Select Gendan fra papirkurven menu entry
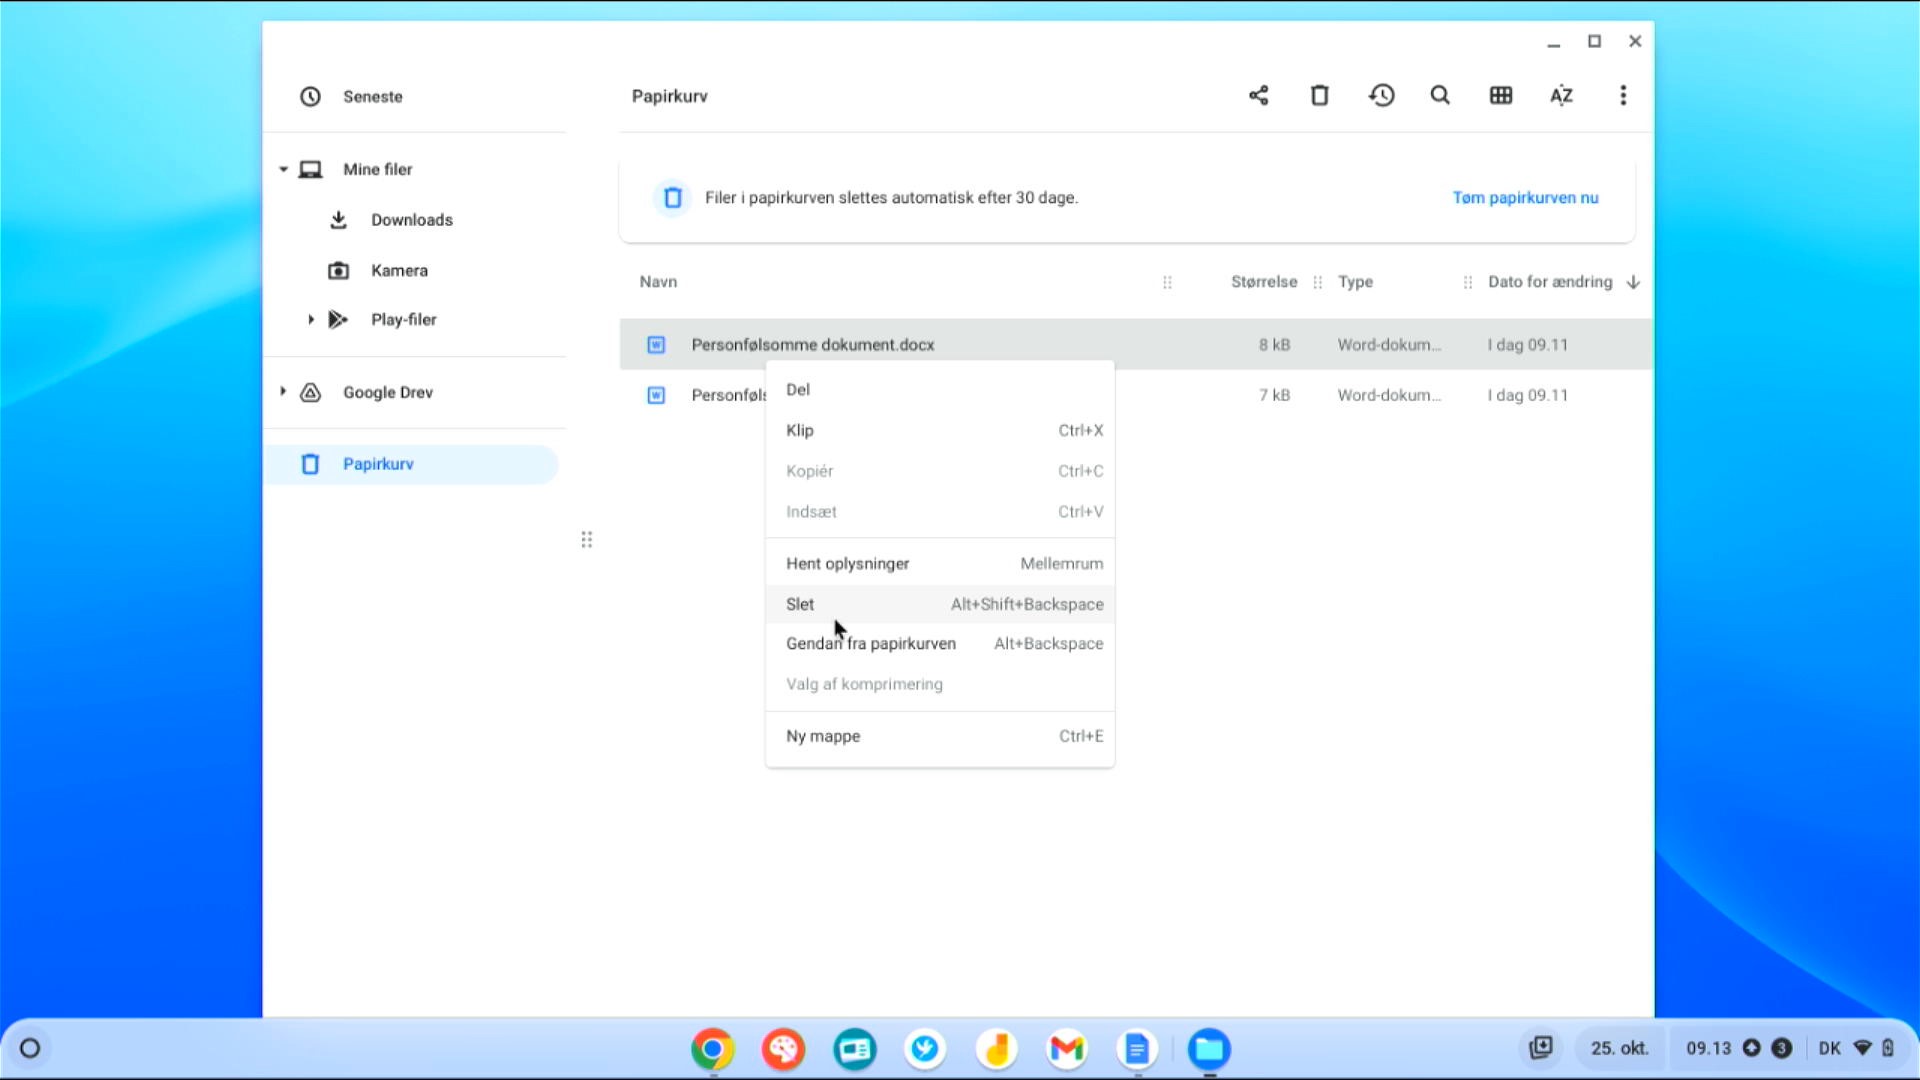The height and width of the screenshot is (1080, 1920). coord(870,644)
